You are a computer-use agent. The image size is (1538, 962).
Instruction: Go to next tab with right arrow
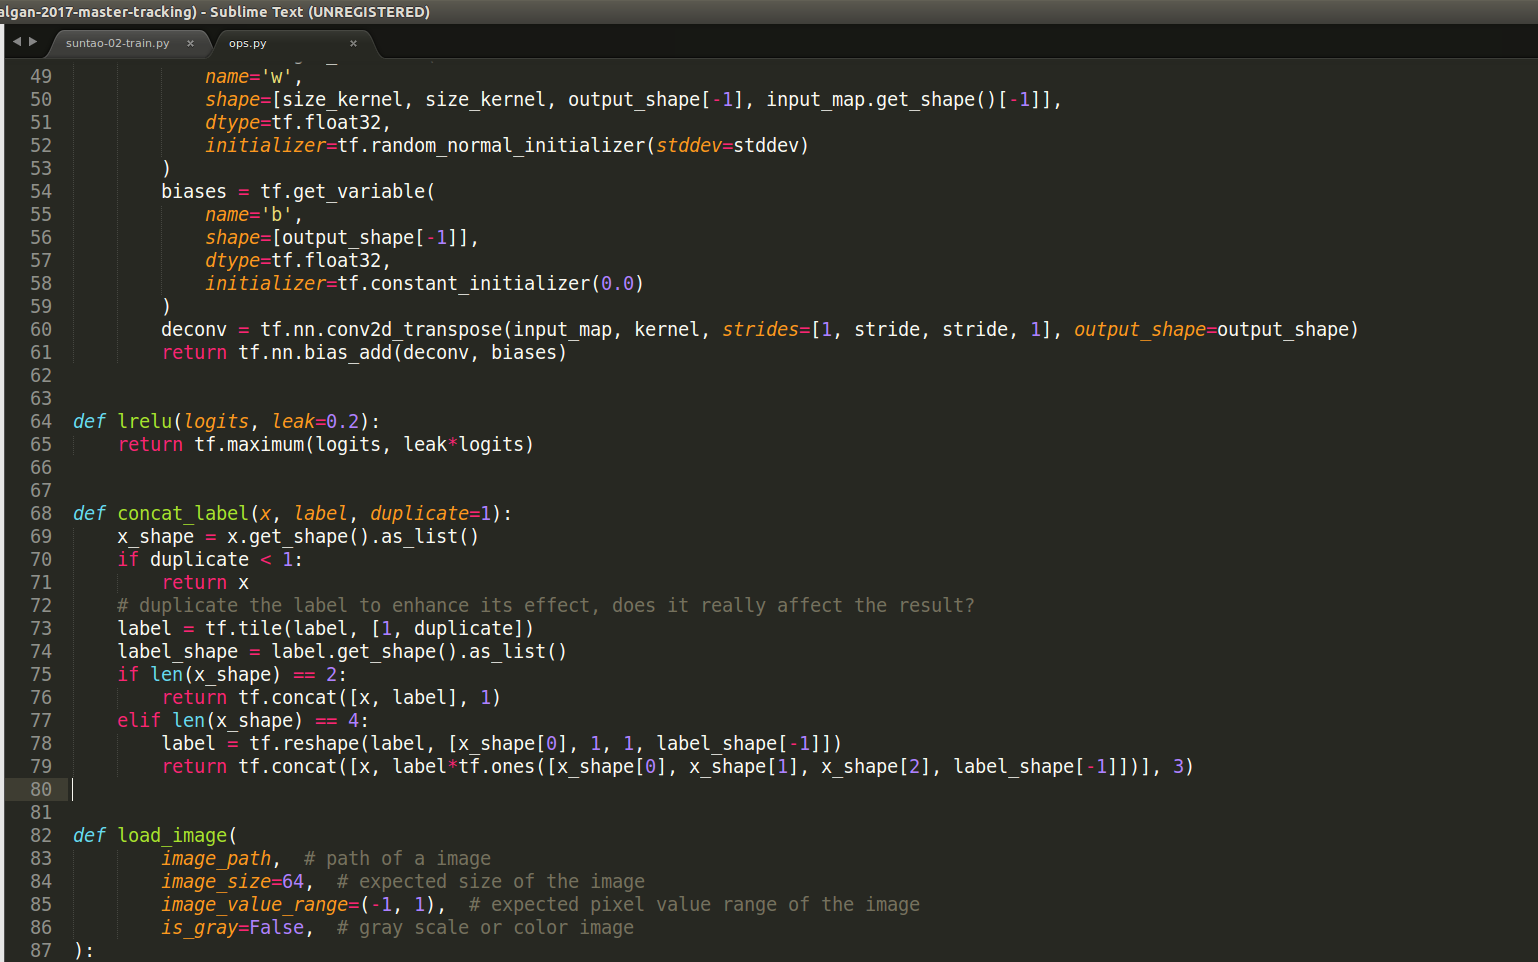(33, 42)
